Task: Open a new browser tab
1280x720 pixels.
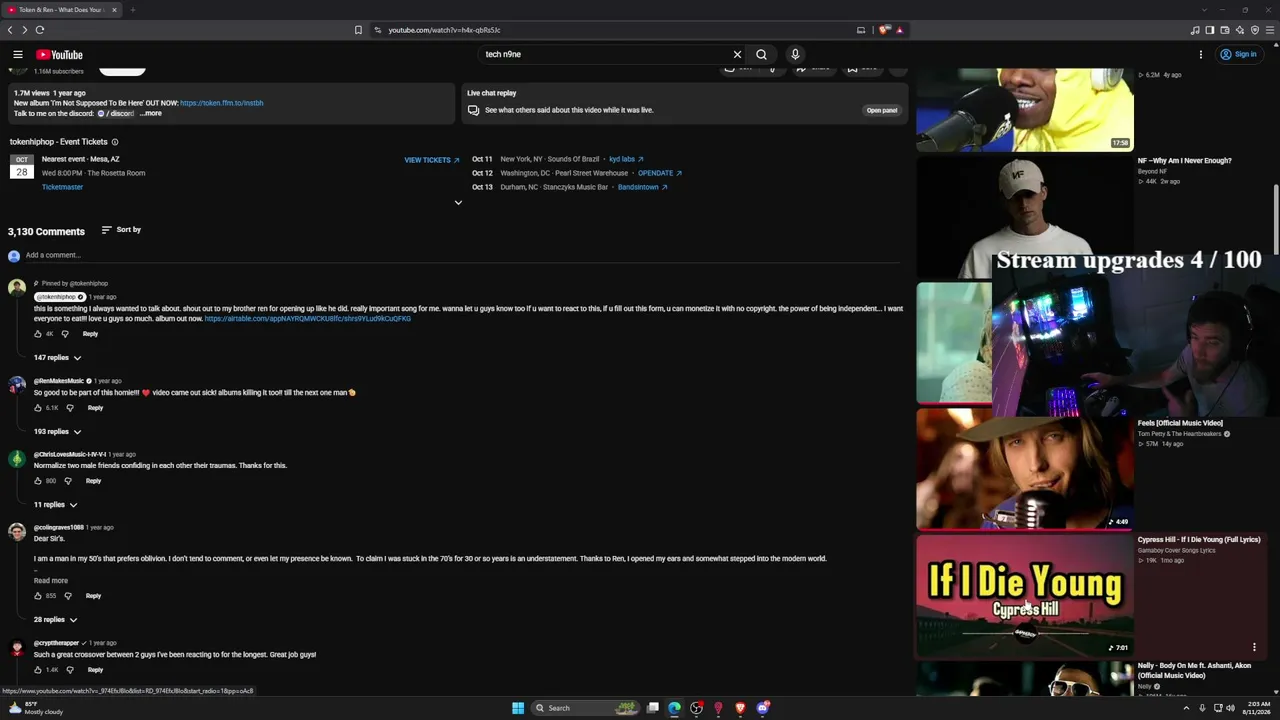Action: [x=132, y=10]
